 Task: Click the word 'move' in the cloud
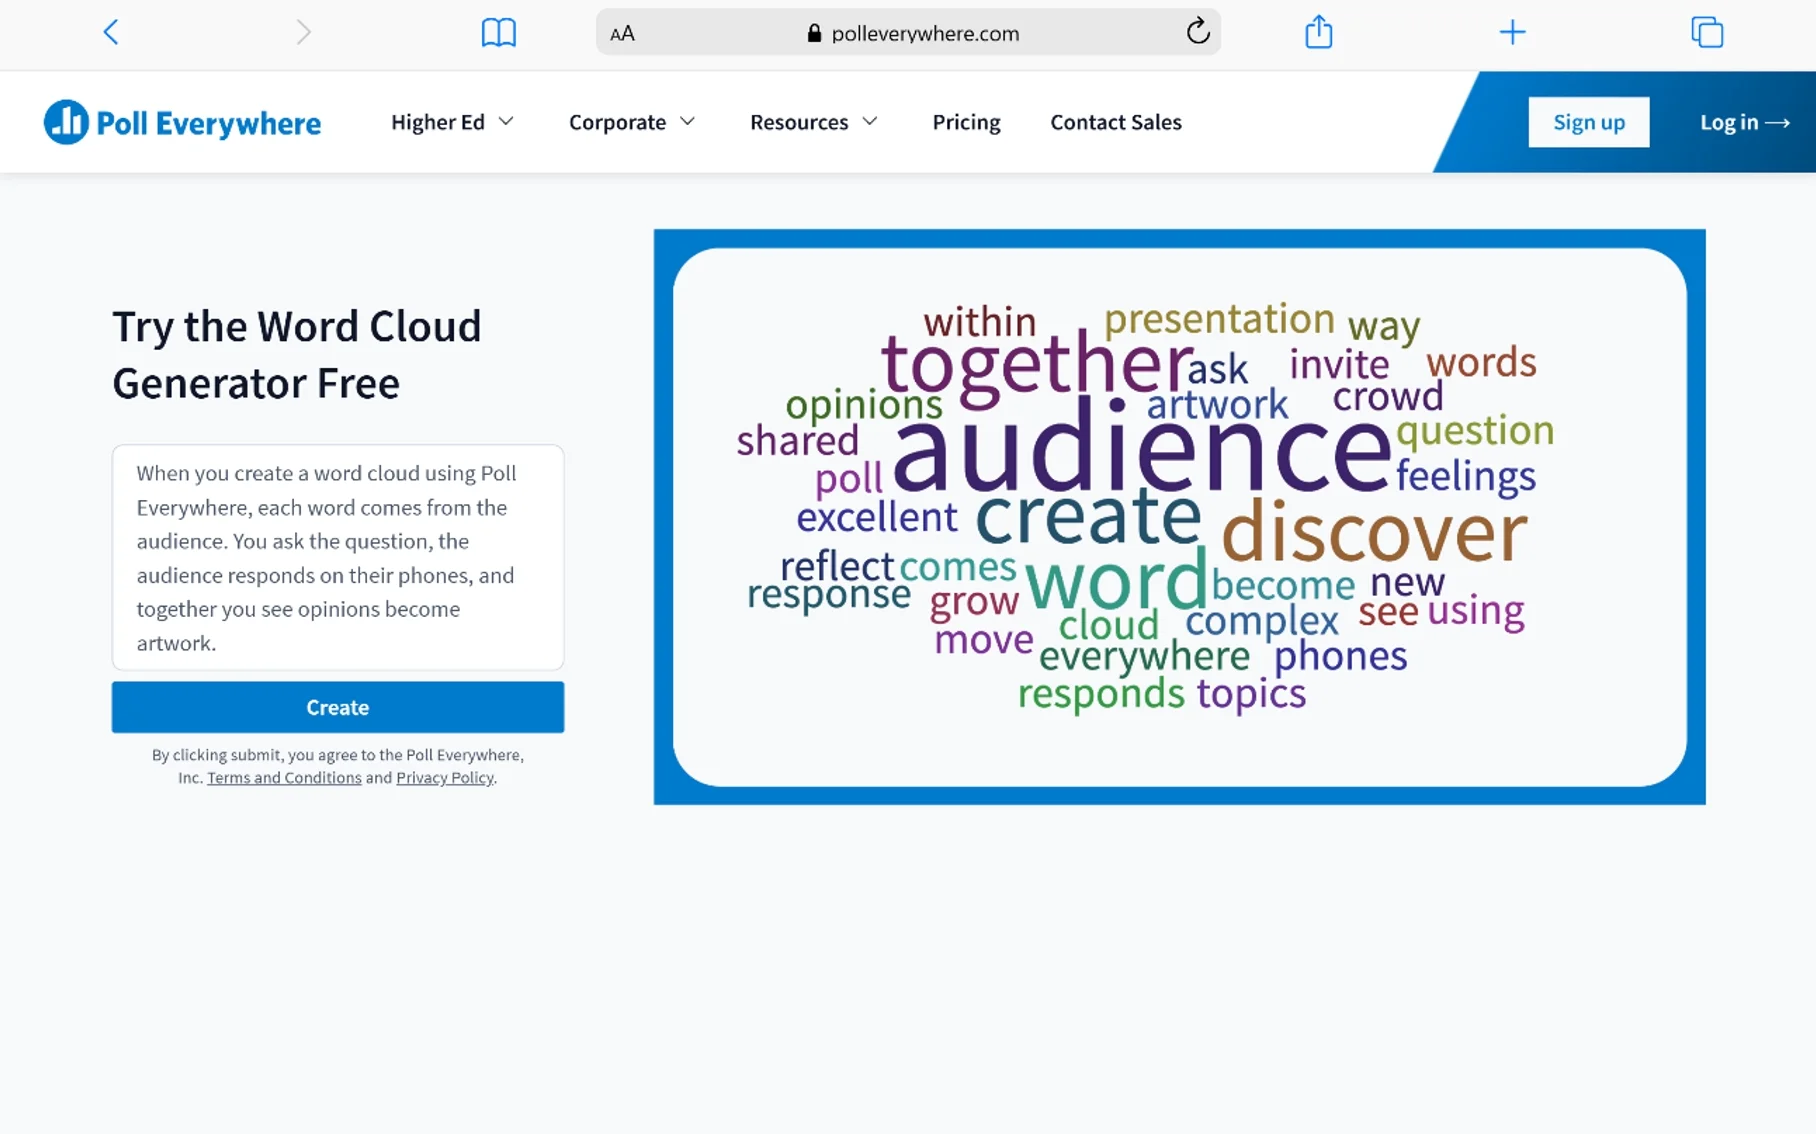coord(983,639)
